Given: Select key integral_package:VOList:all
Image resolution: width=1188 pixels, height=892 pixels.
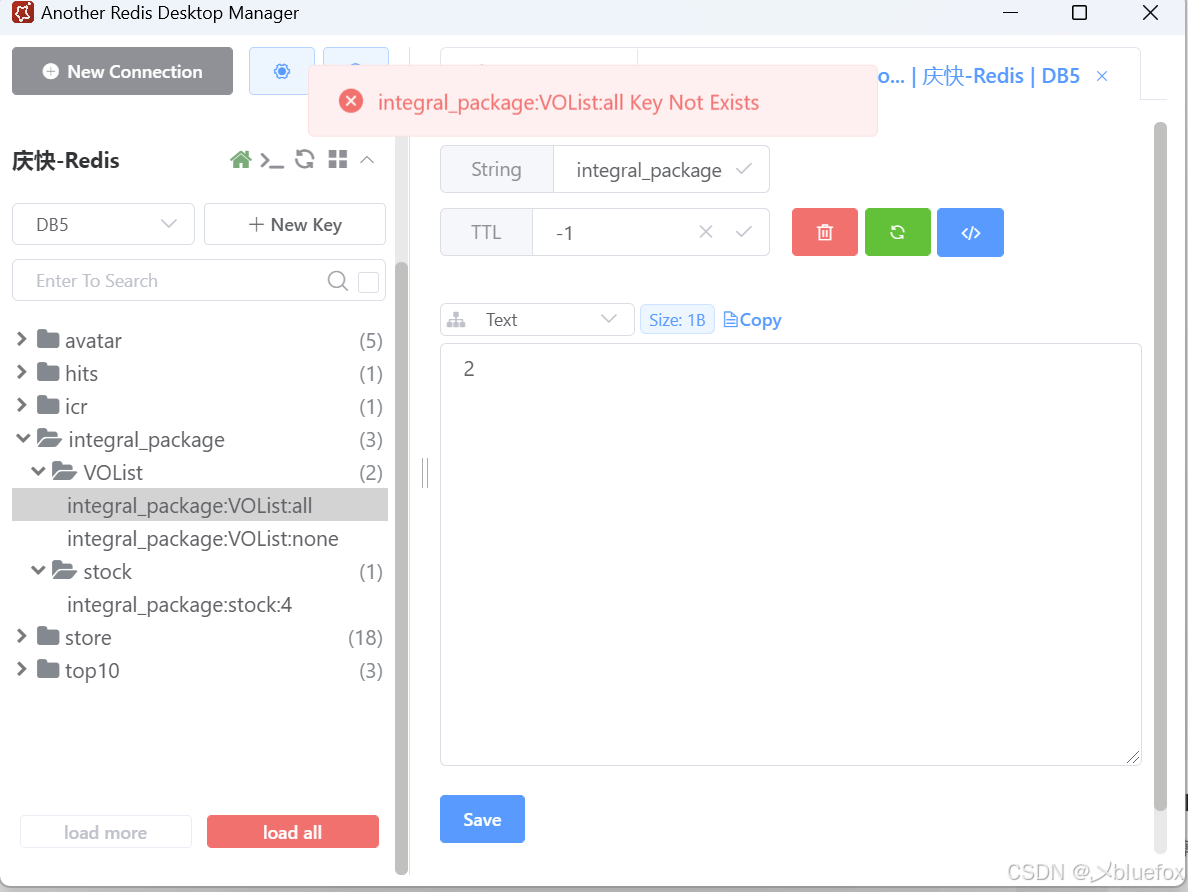Looking at the screenshot, I should click(200, 505).
